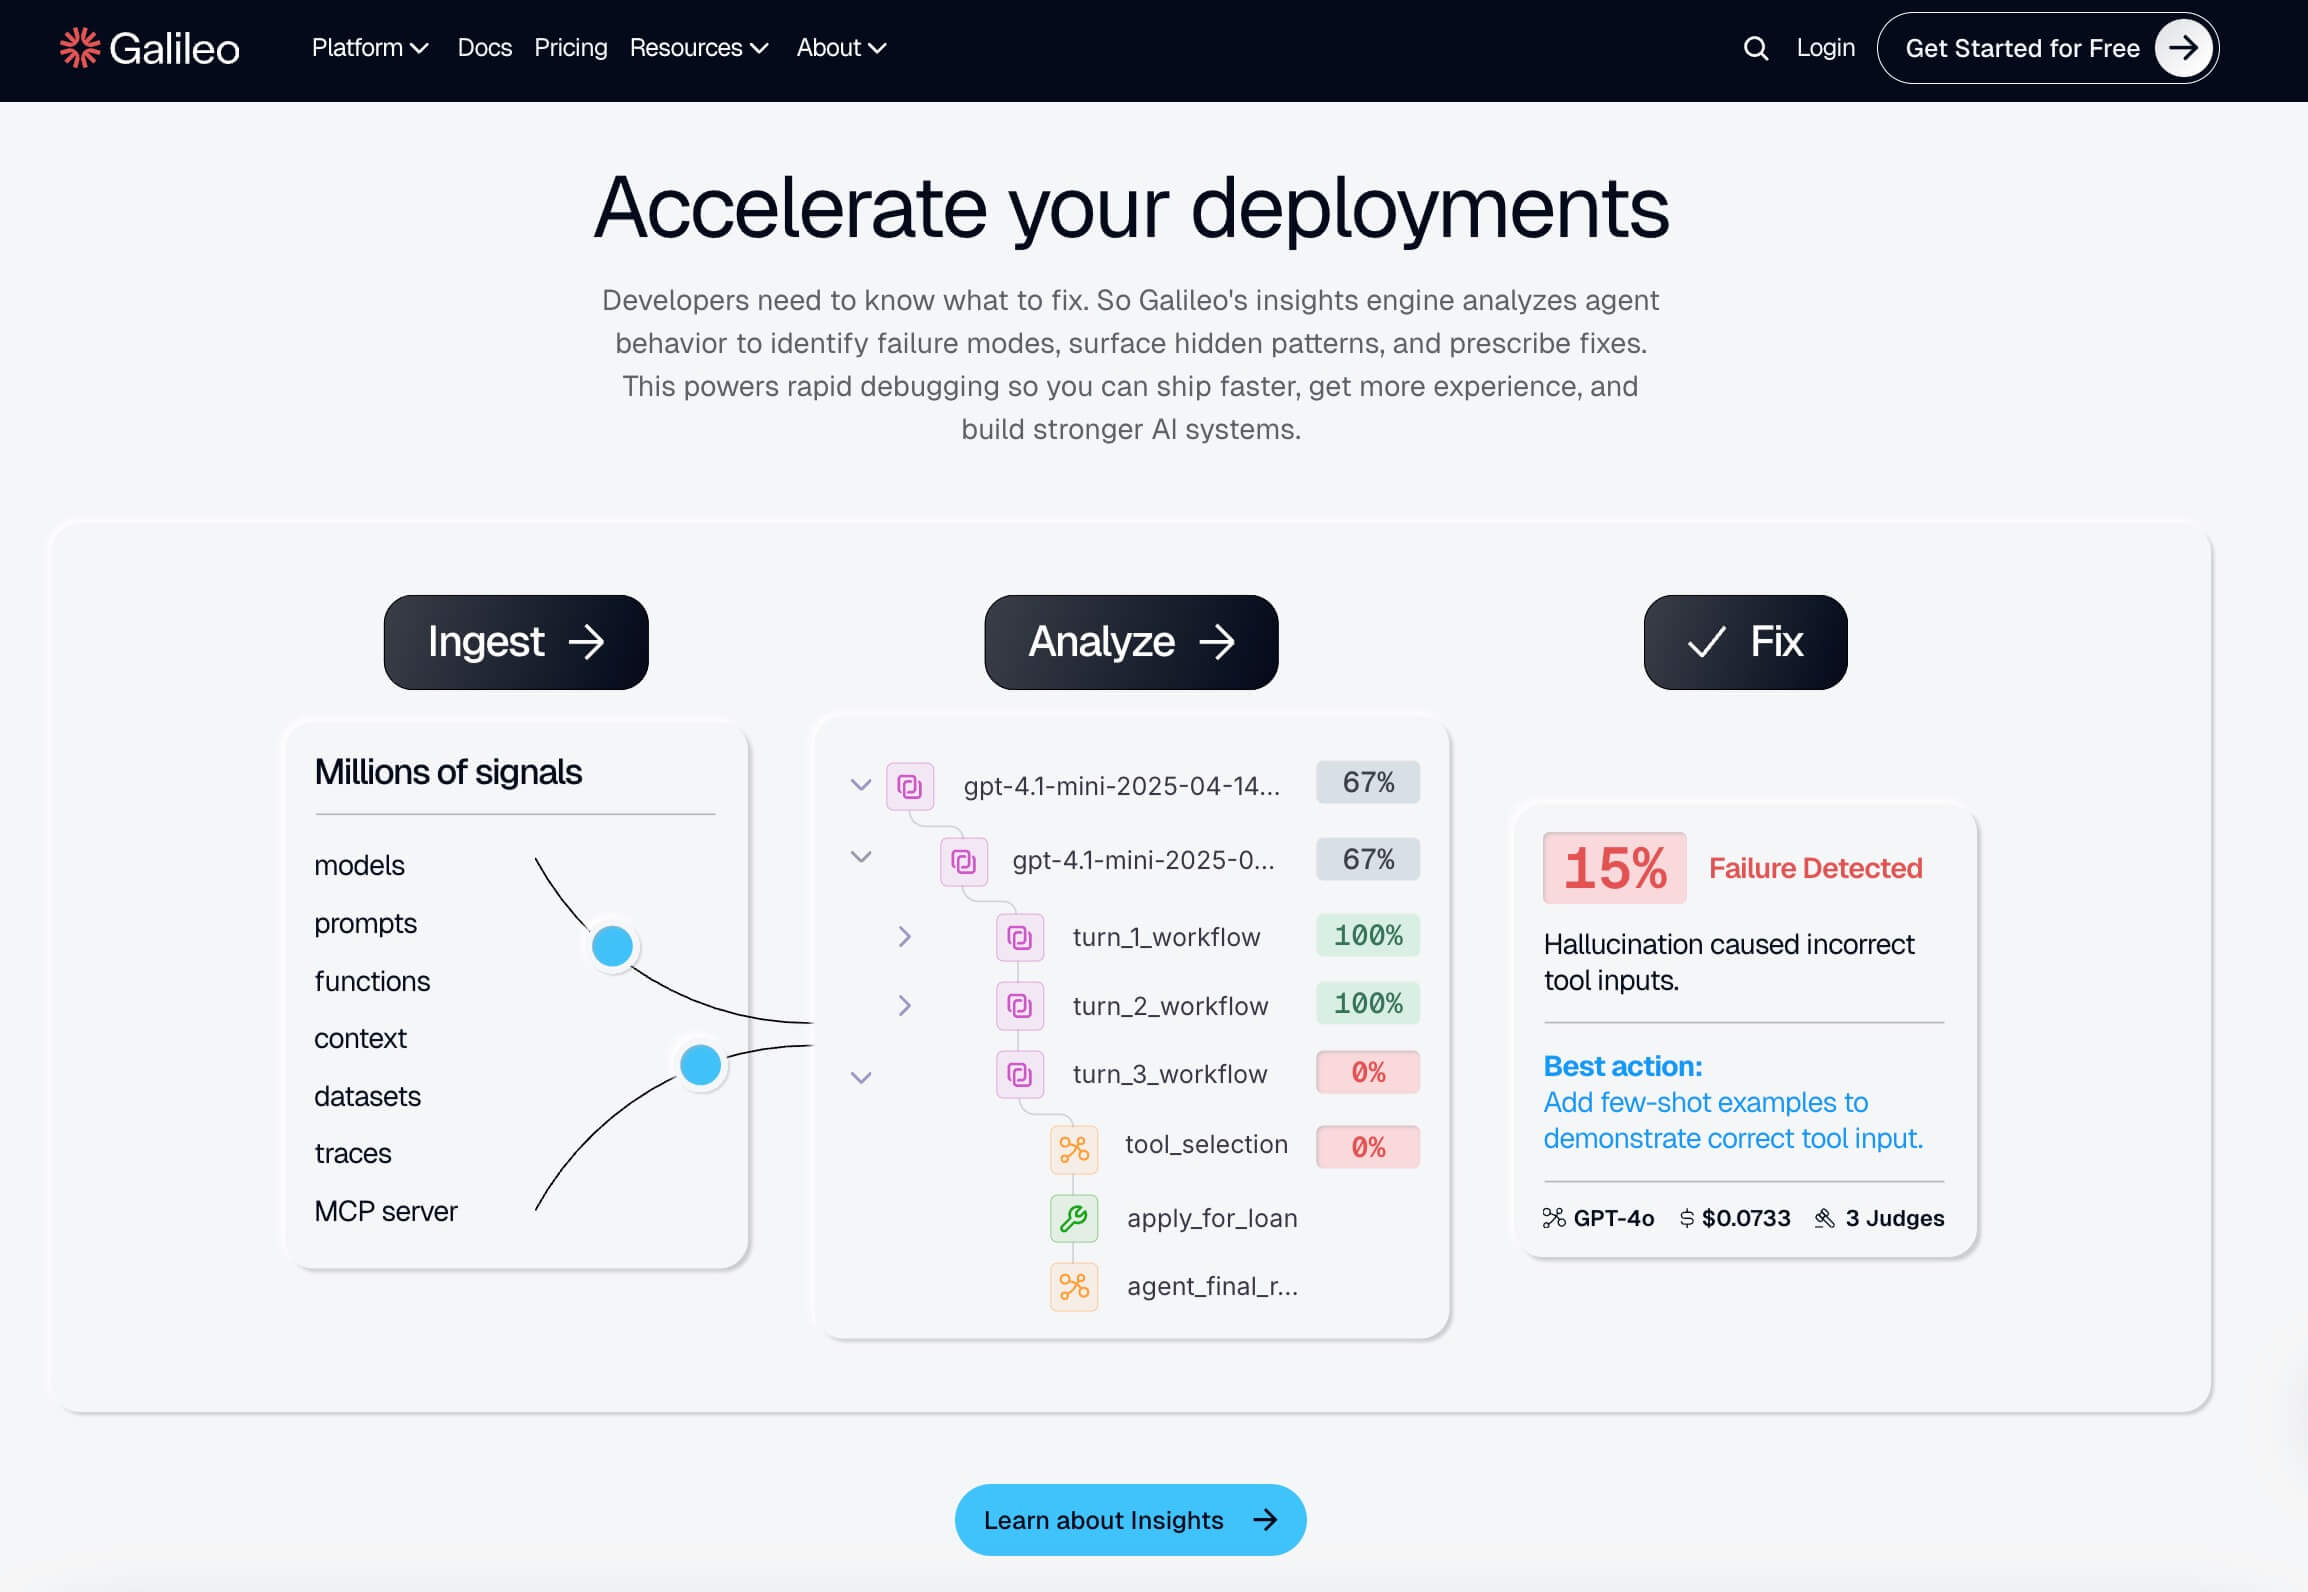Click the pink turn_1_workflow icon
Image resolution: width=2308 pixels, height=1592 pixels.
tap(1019, 937)
